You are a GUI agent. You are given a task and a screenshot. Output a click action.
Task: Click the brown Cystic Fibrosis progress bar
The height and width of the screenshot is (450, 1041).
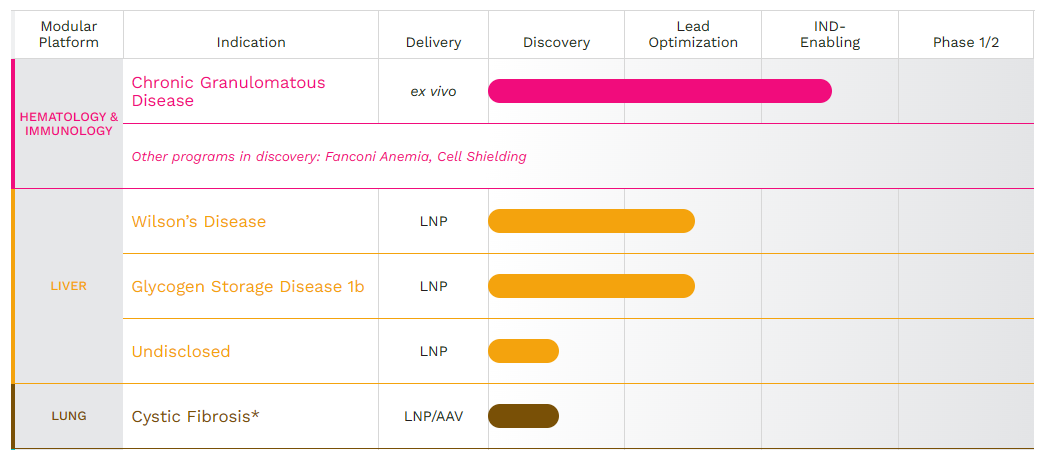coord(523,416)
